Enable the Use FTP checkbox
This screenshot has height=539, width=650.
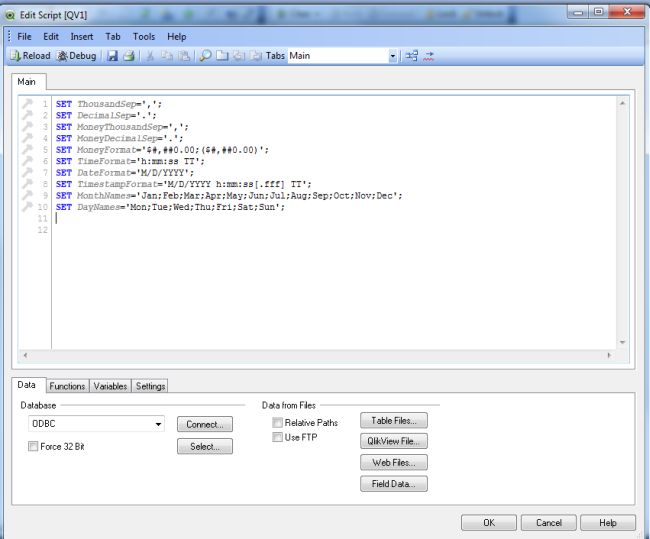click(x=277, y=437)
